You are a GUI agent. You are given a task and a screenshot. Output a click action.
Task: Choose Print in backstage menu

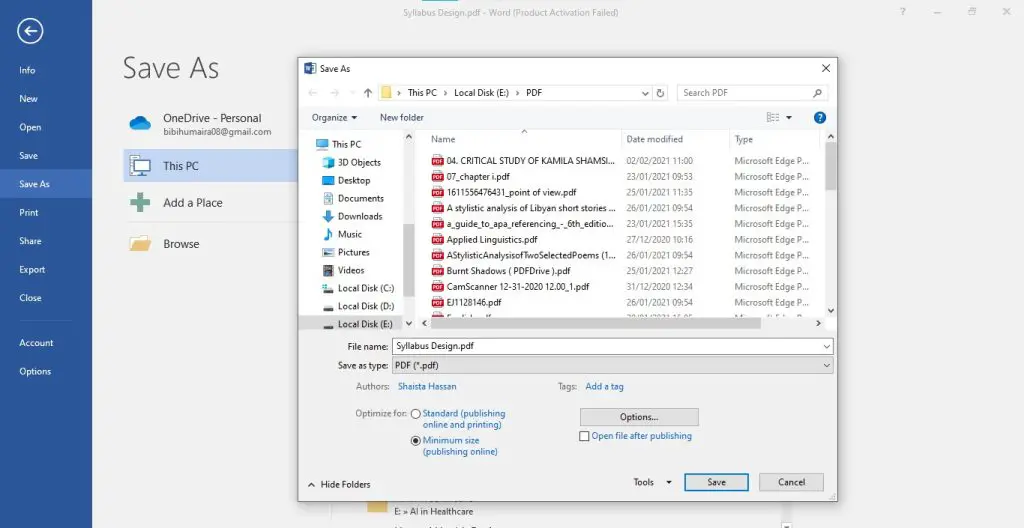29,212
